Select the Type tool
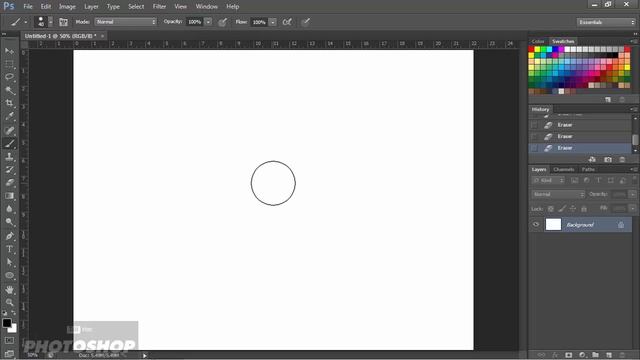640x360 pixels. coord(9,249)
